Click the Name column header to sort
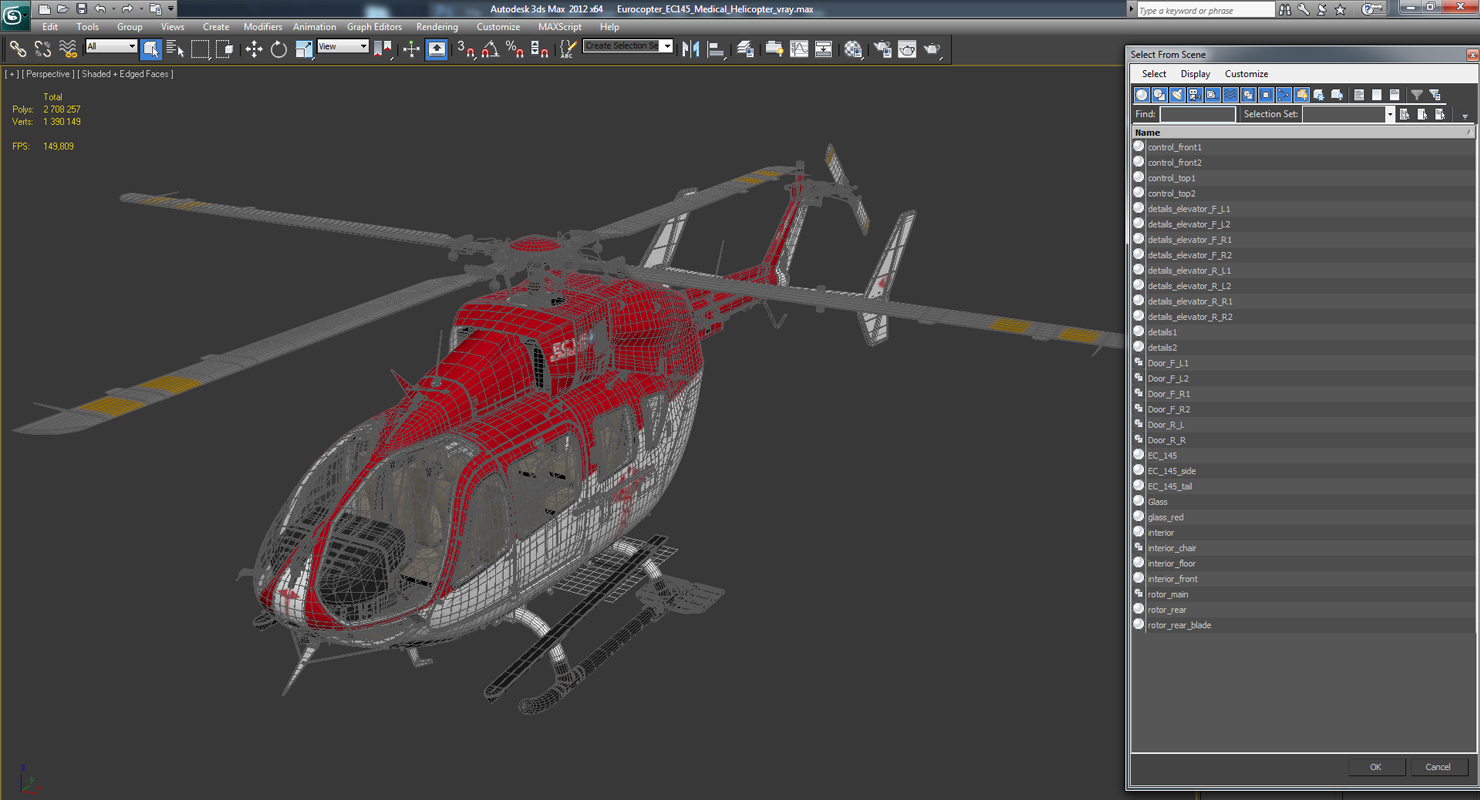 pyautogui.click(x=1302, y=132)
